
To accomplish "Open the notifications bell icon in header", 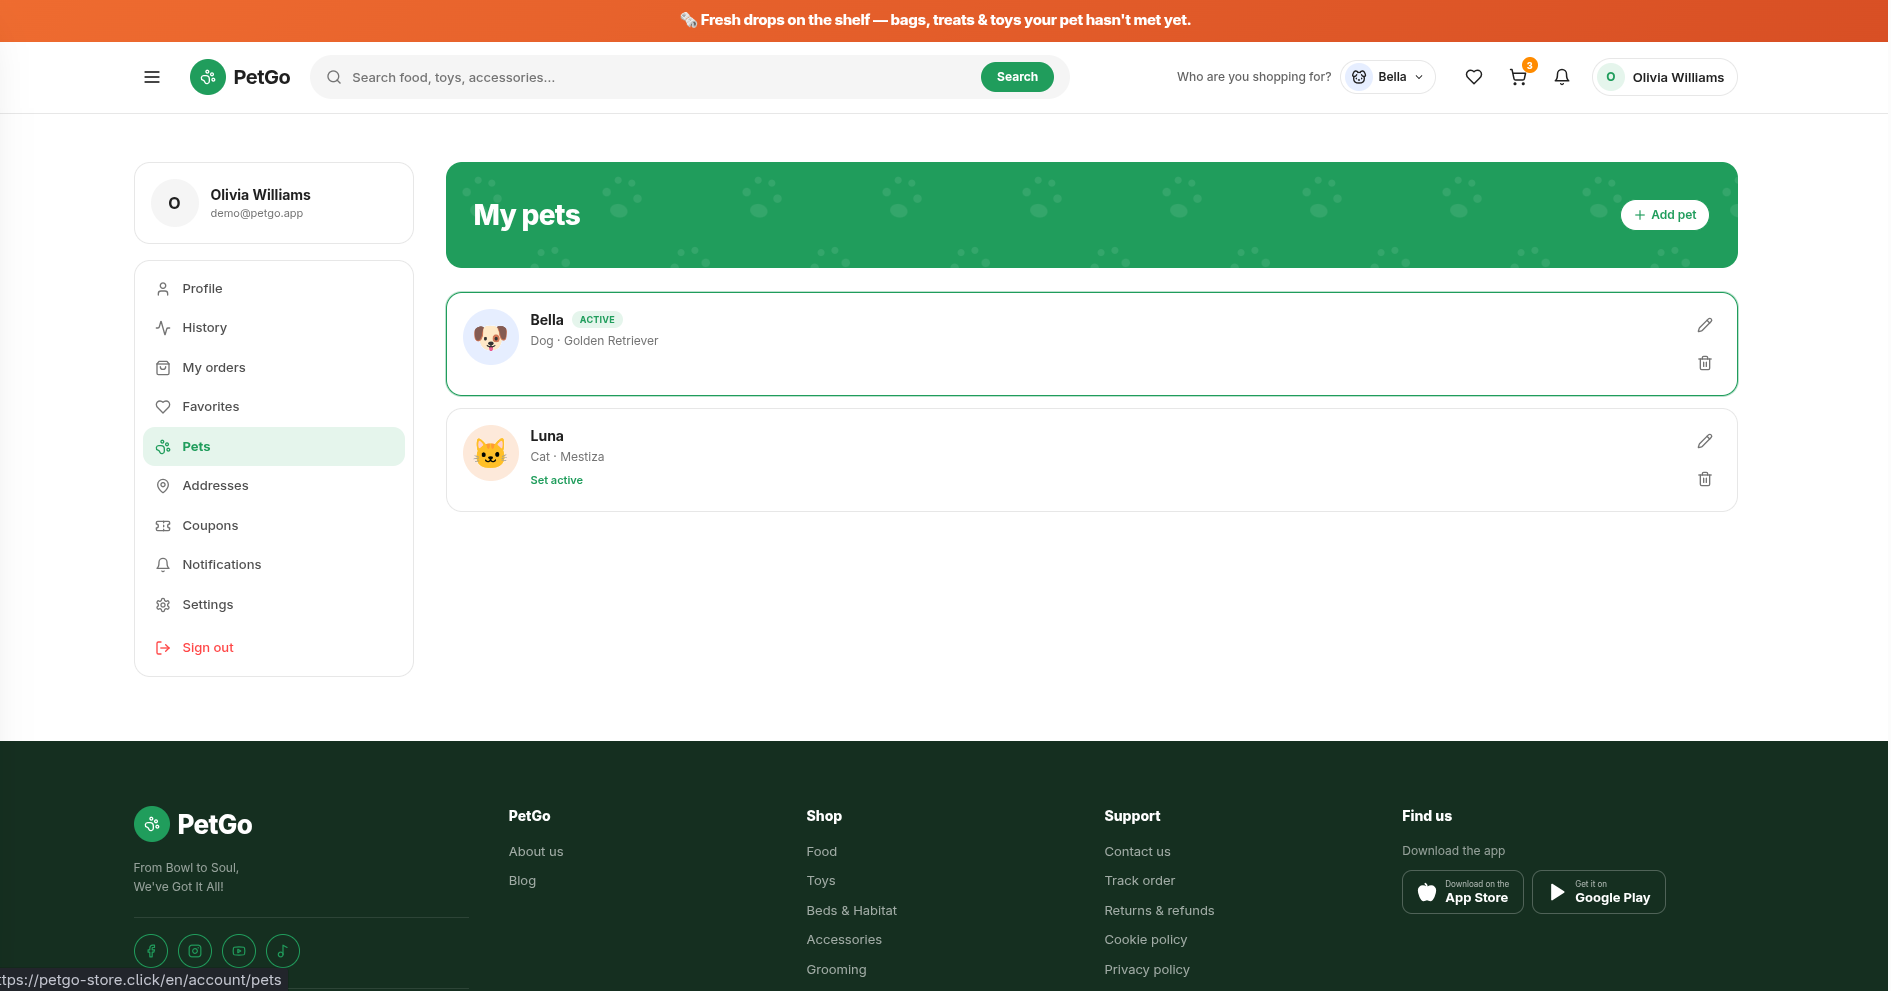I will pyautogui.click(x=1562, y=77).
